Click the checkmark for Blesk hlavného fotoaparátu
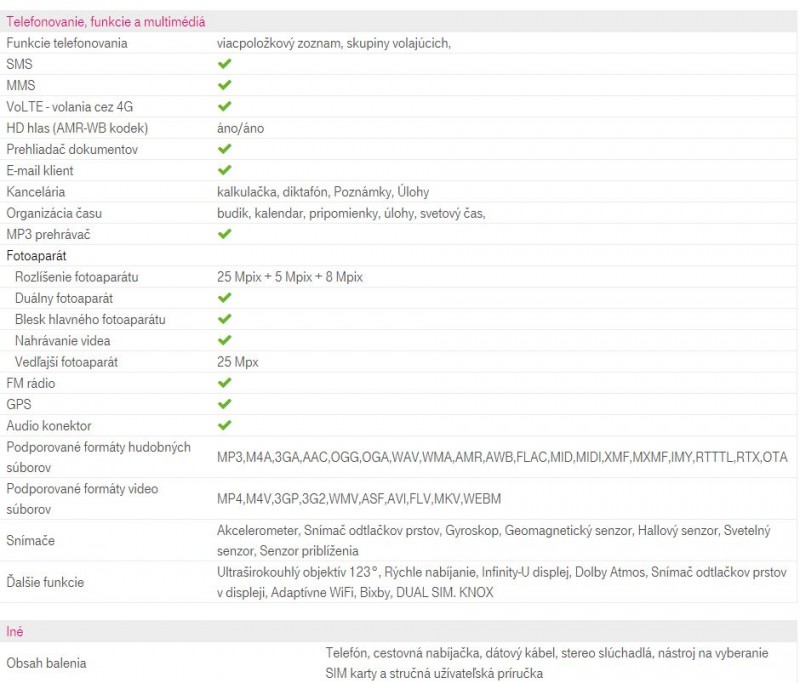The height and width of the screenshot is (683, 800). tap(224, 319)
